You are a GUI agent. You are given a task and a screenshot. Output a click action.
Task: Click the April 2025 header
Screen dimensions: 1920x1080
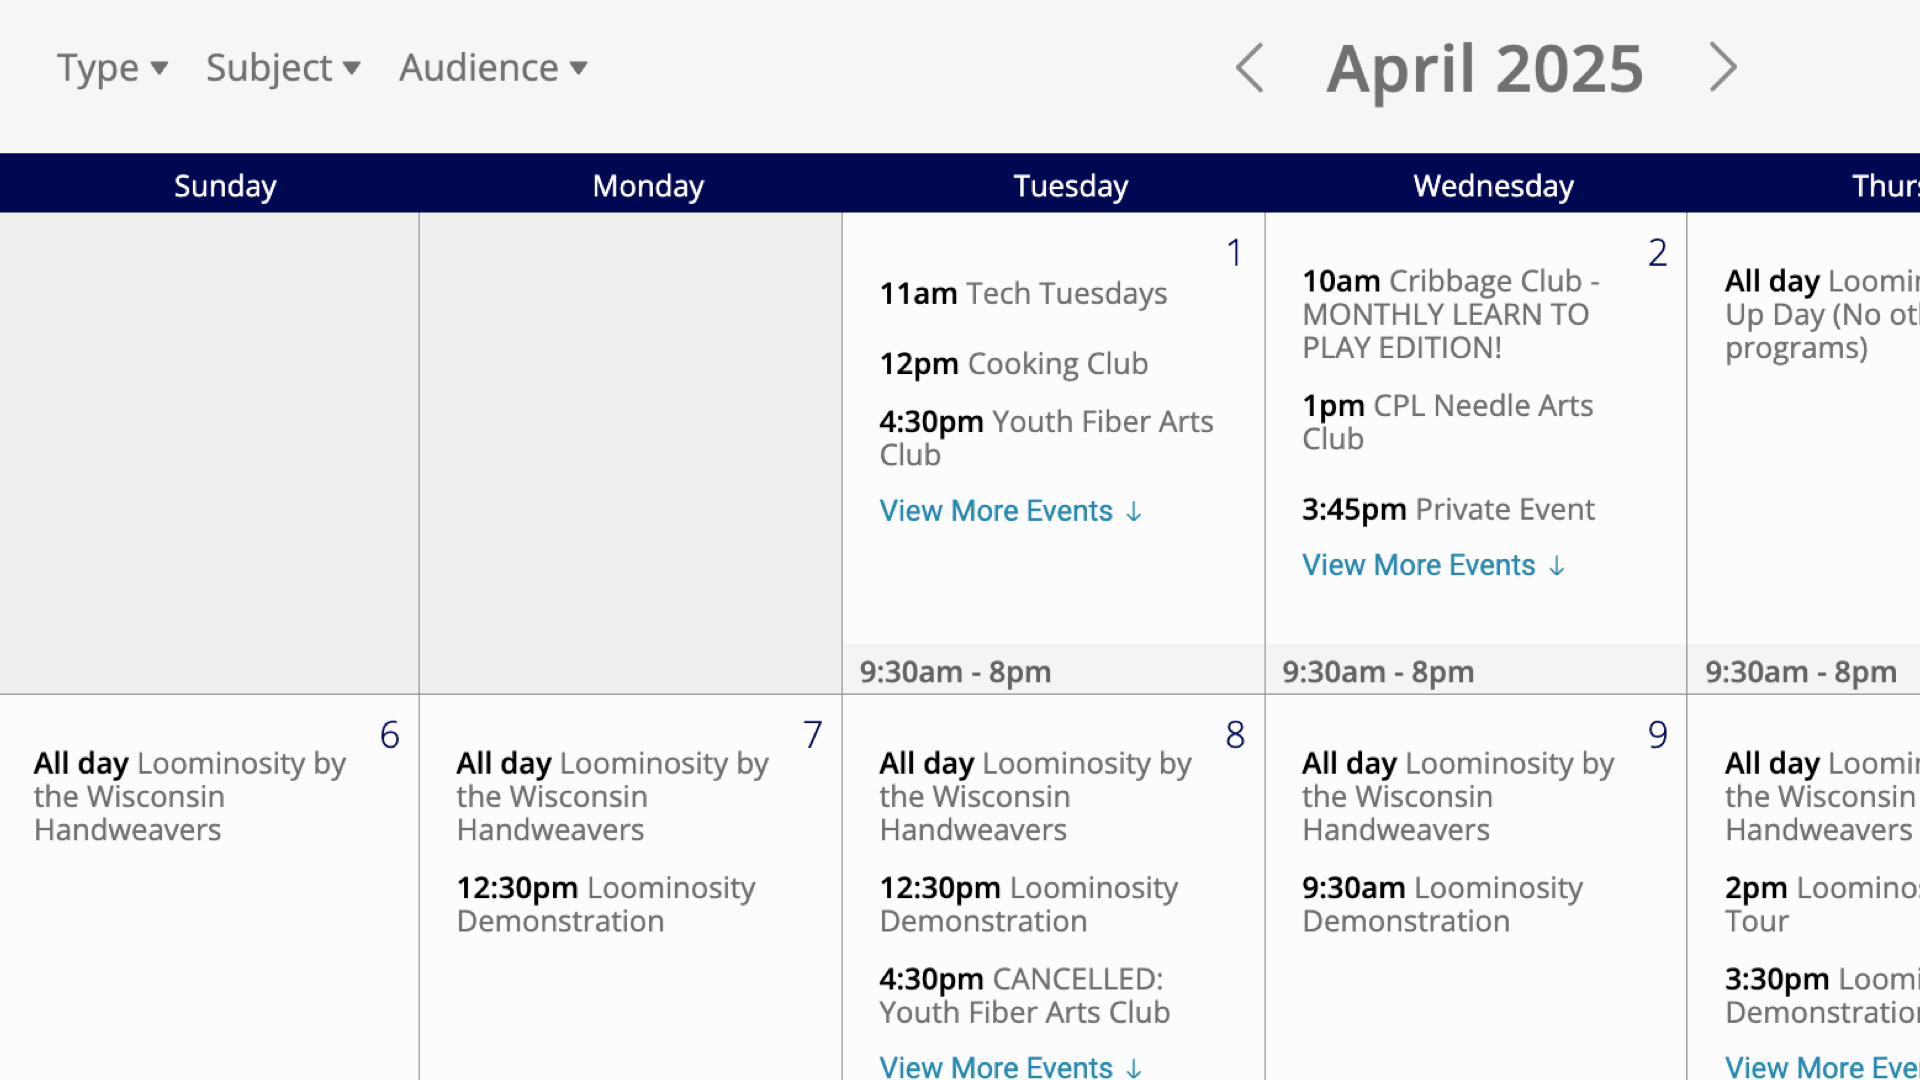click(1484, 67)
